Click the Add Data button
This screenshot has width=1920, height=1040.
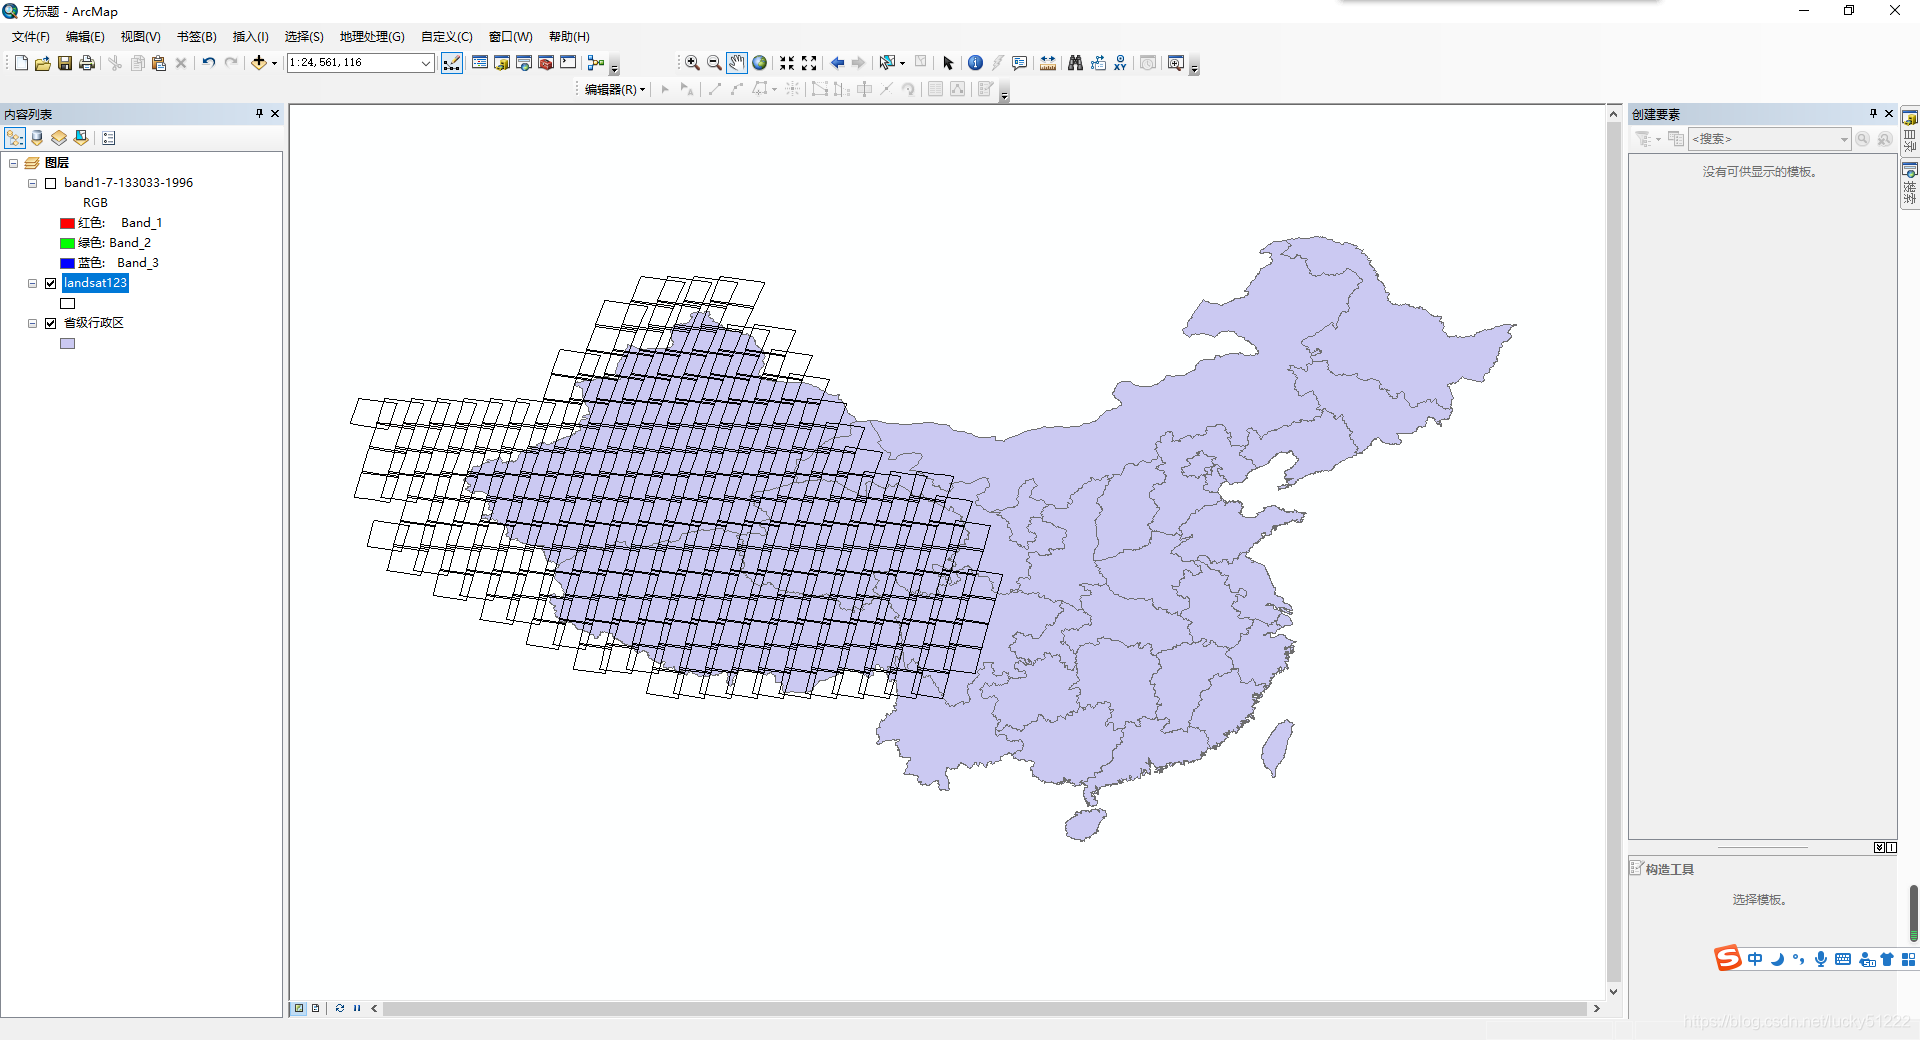coord(259,63)
